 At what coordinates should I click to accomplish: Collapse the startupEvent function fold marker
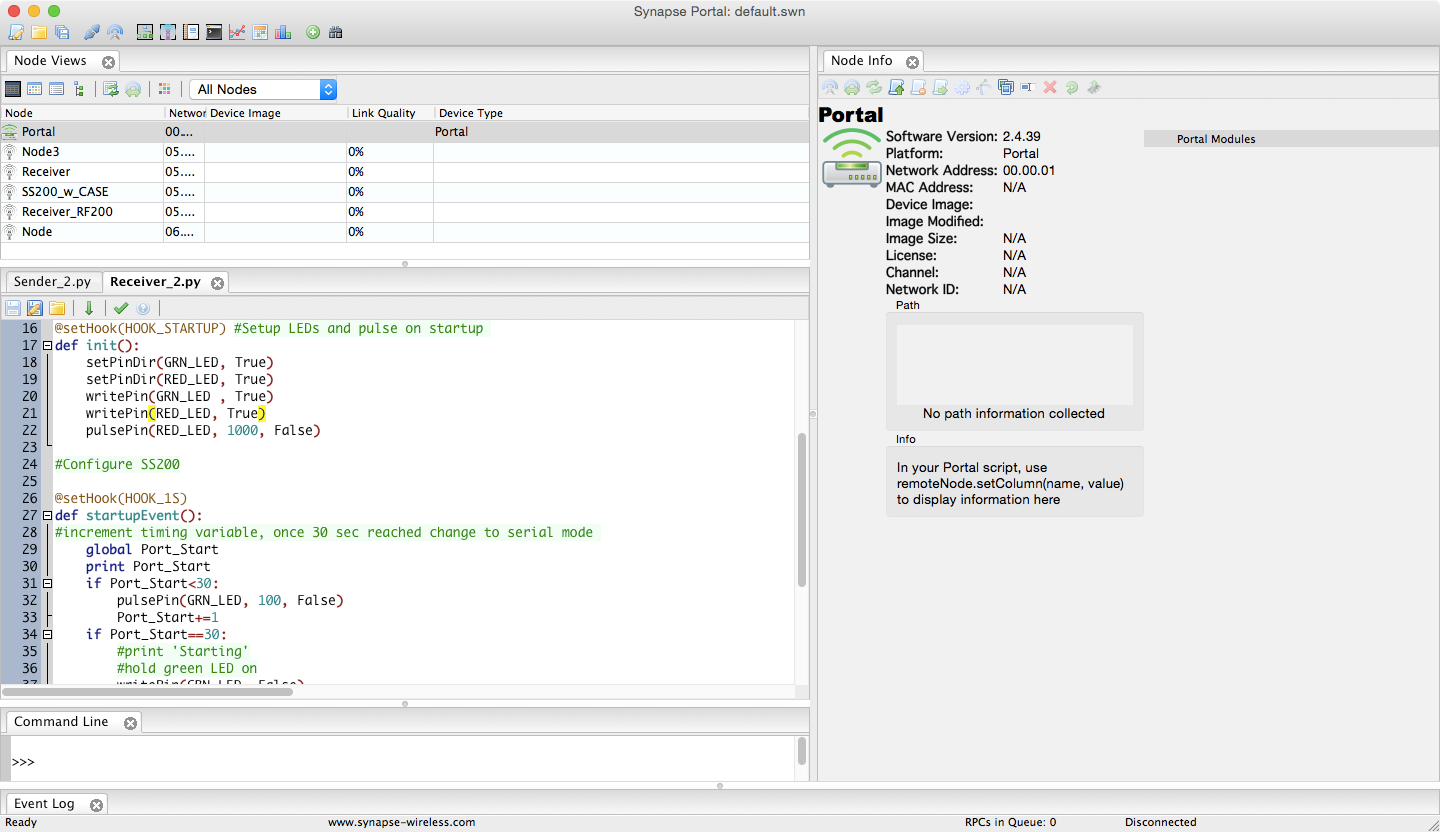click(x=47, y=516)
